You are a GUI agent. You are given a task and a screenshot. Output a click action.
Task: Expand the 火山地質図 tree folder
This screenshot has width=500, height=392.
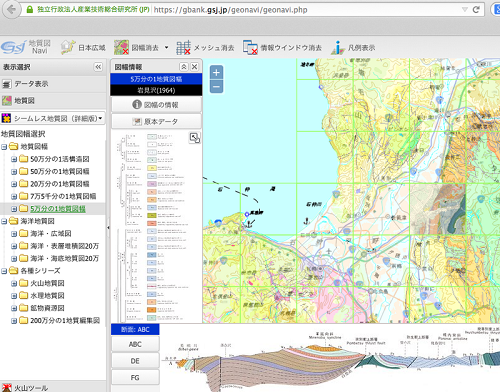click(14, 283)
